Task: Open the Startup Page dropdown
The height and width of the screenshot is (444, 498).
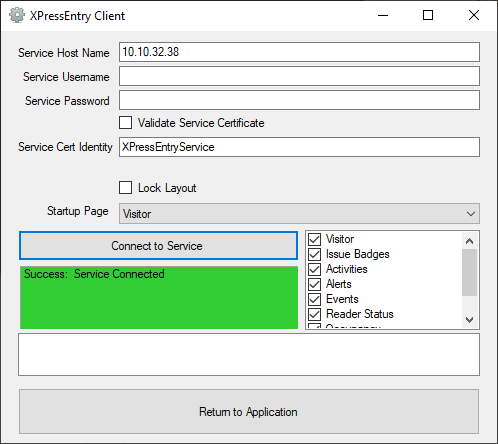Action: pos(299,214)
